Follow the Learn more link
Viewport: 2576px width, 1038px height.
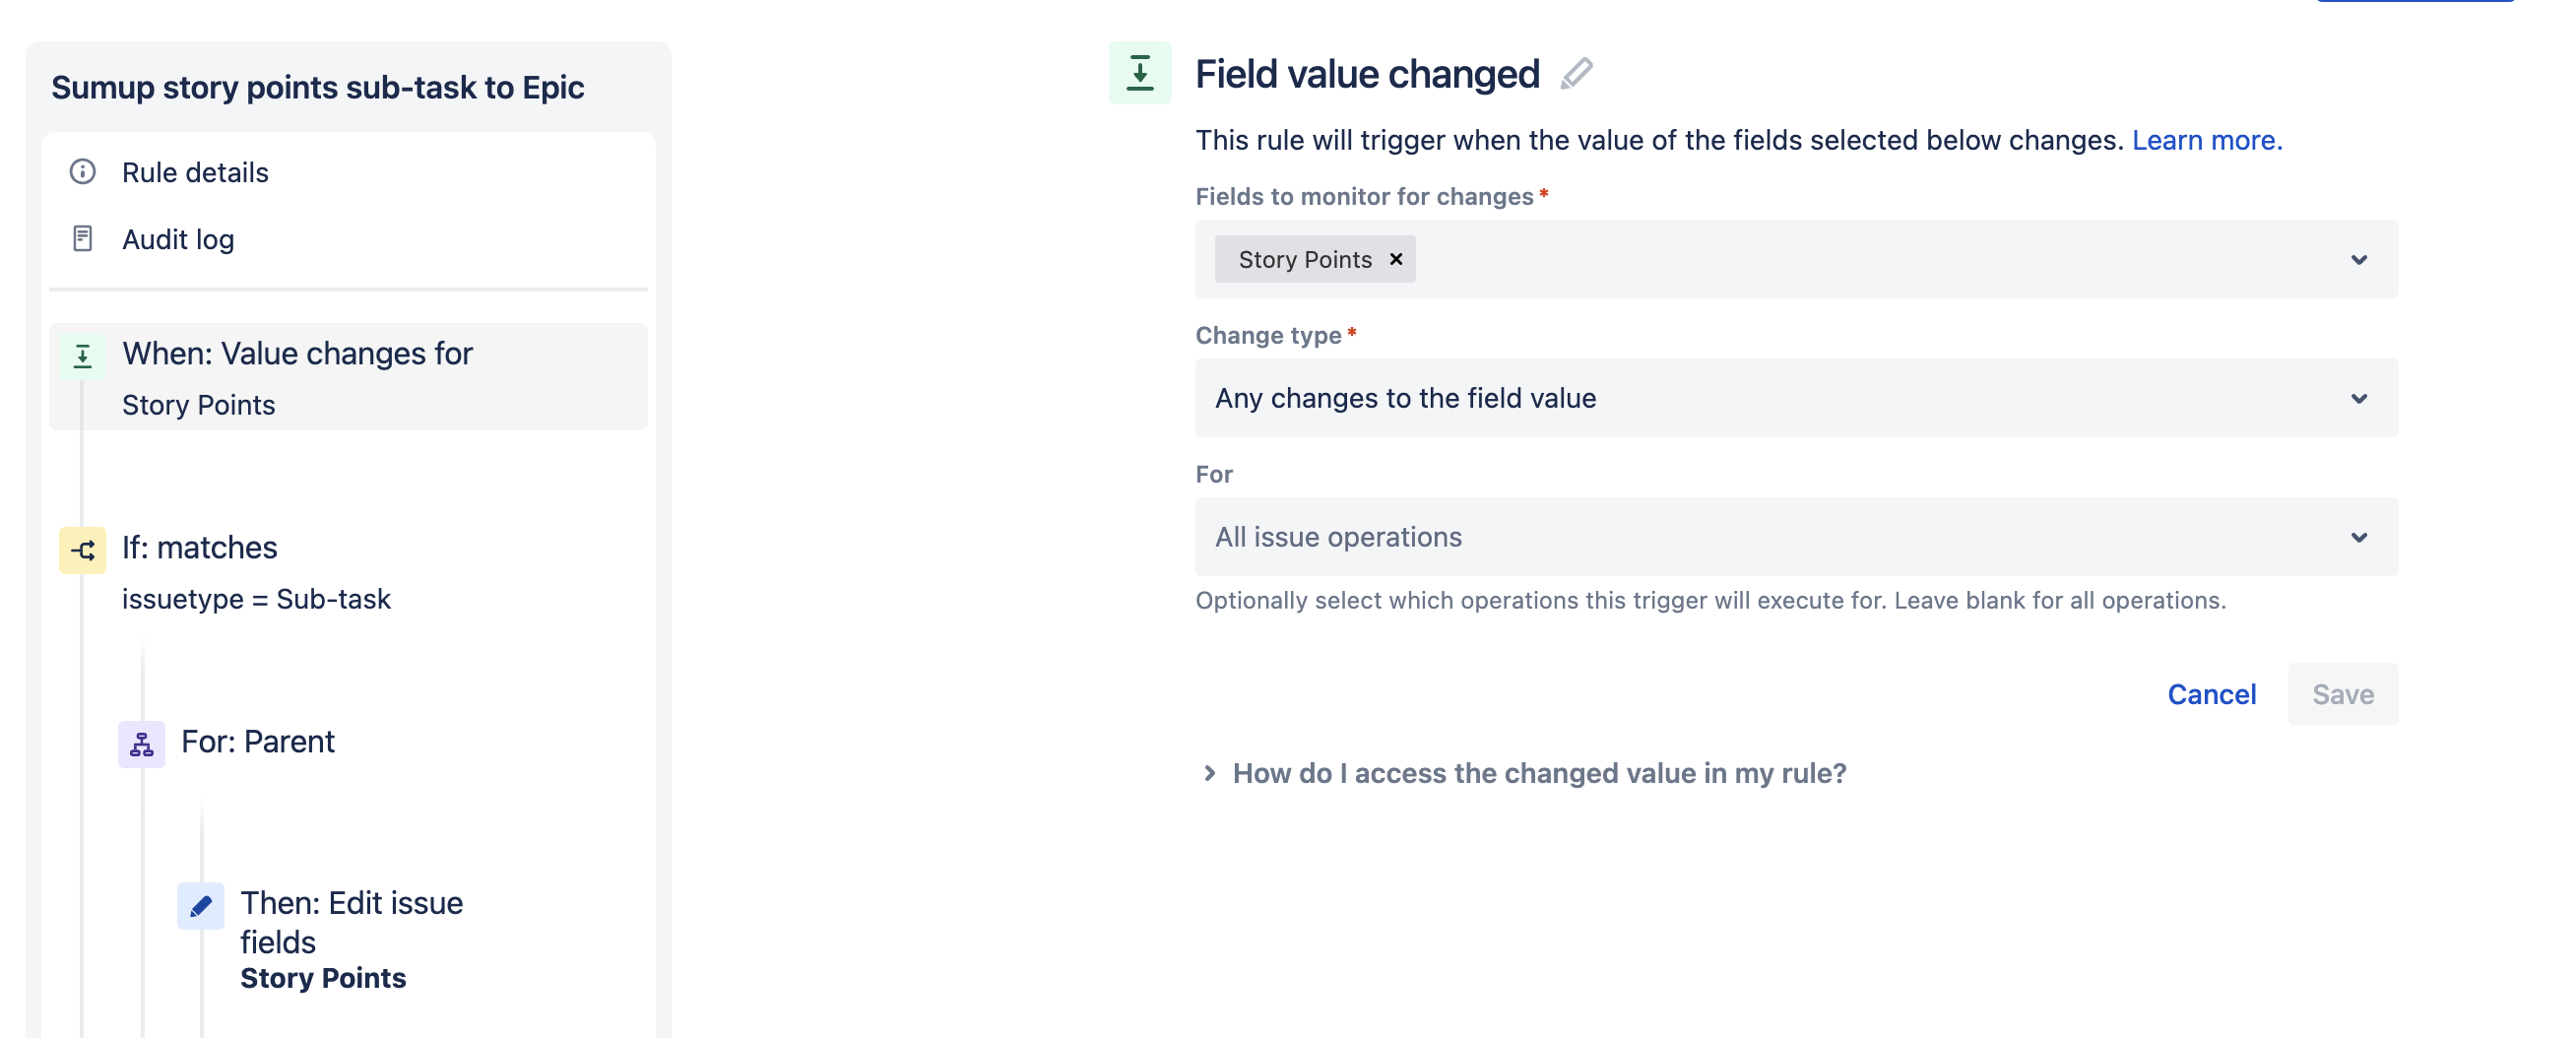[2206, 140]
